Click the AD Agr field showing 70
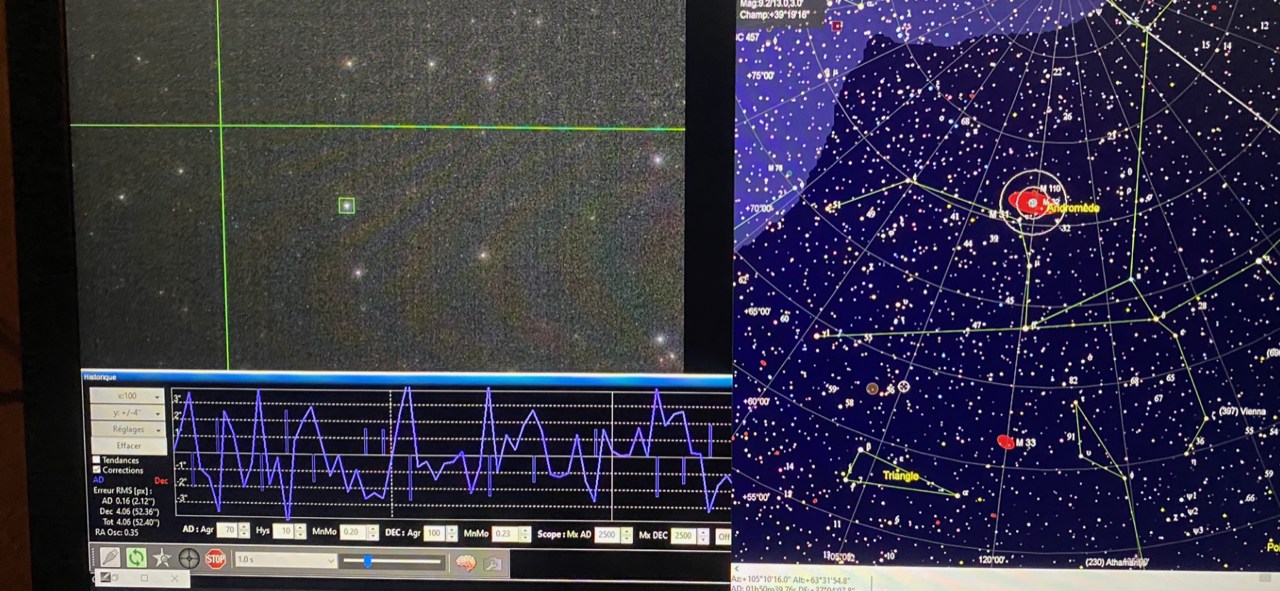This screenshot has width=1280, height=591. pos(227,530)
